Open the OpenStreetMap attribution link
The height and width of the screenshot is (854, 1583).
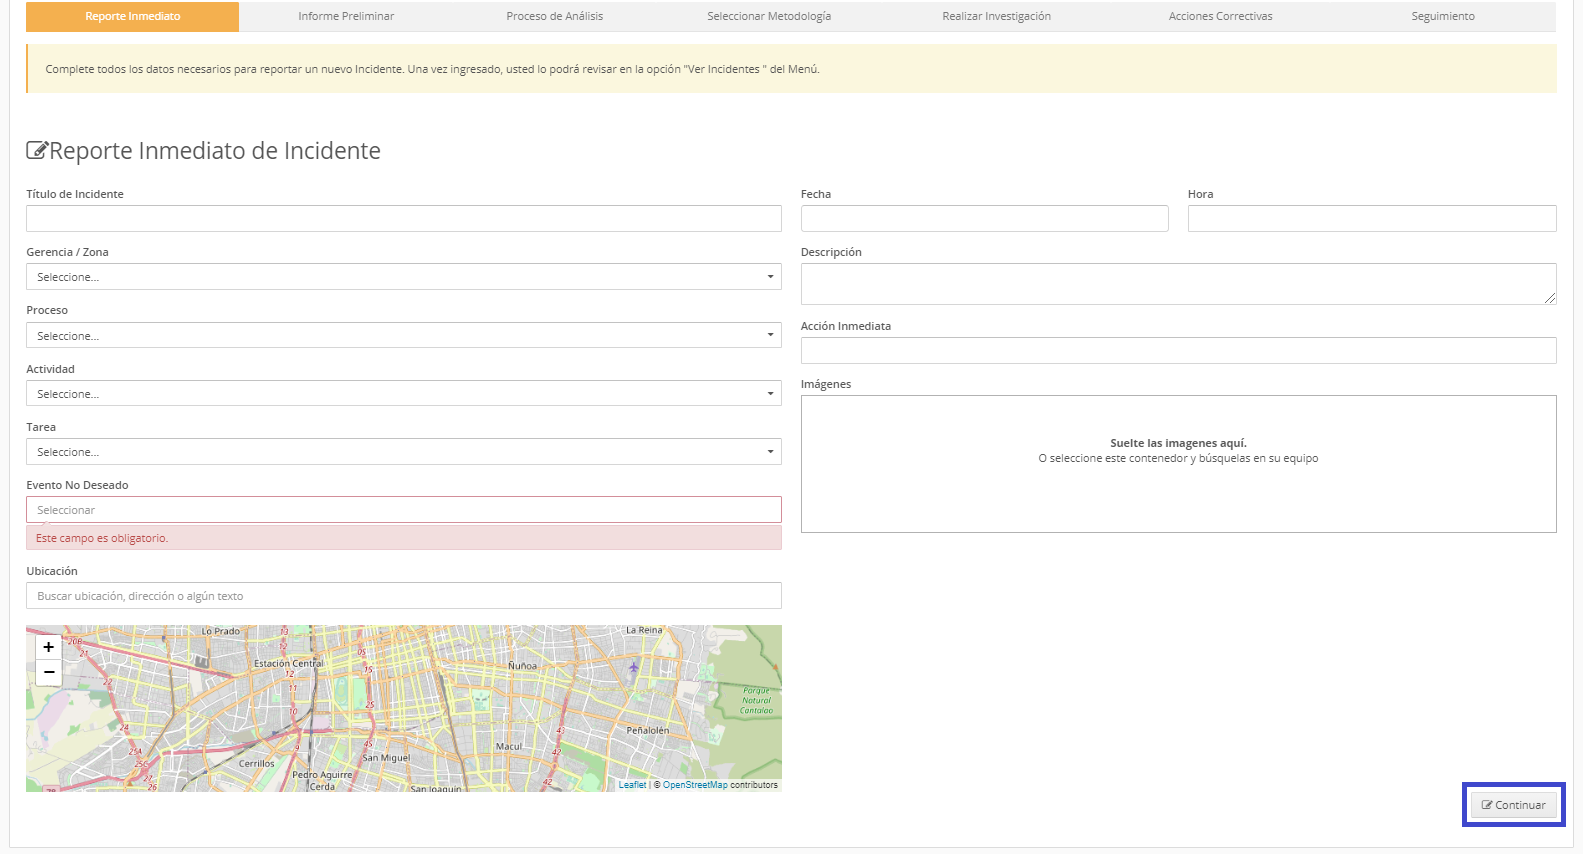click(x=695, y=785)
